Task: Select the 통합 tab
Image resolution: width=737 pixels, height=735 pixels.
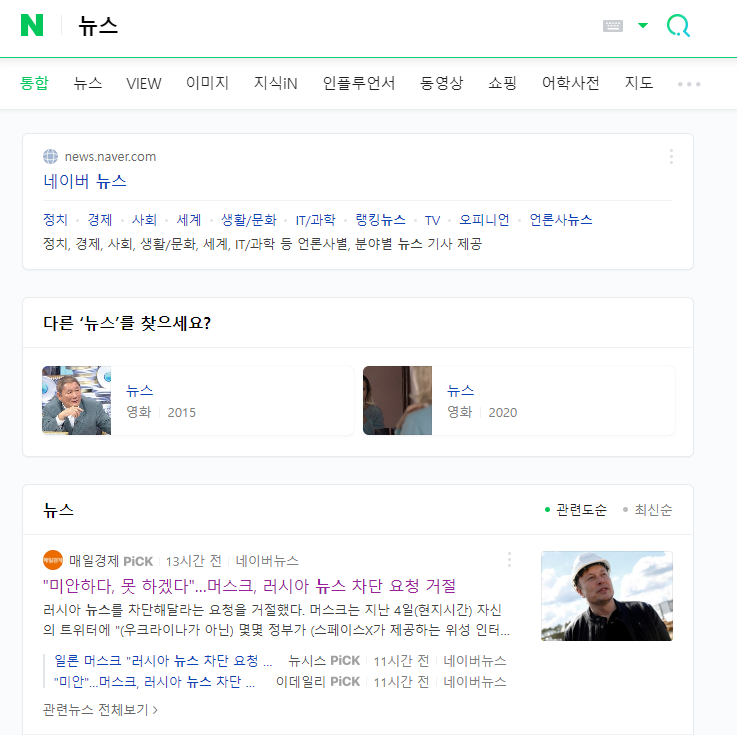Action: (34, 83)
